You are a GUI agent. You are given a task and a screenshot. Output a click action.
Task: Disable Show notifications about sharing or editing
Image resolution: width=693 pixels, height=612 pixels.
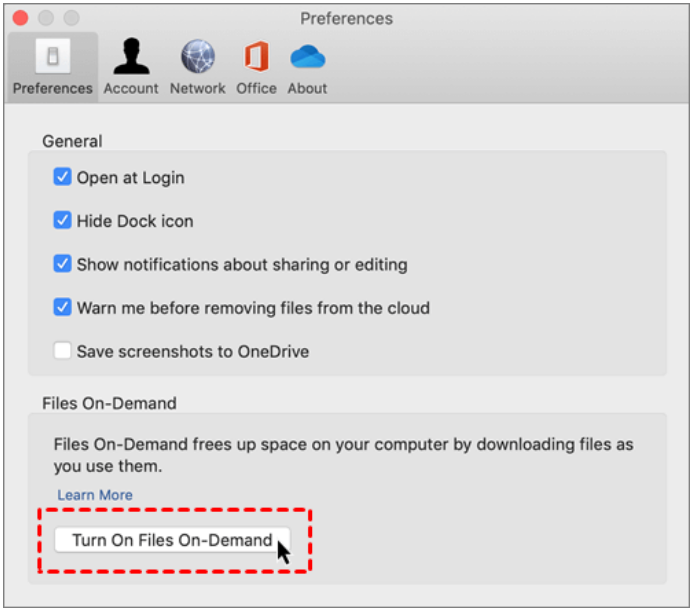pyautogui.click(x=63, y=265)
